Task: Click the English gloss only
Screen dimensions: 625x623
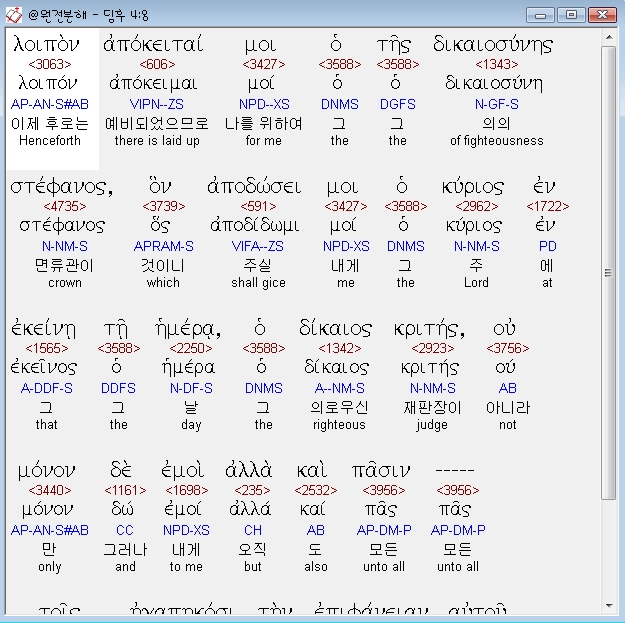Action: click(x=50, y=567)
